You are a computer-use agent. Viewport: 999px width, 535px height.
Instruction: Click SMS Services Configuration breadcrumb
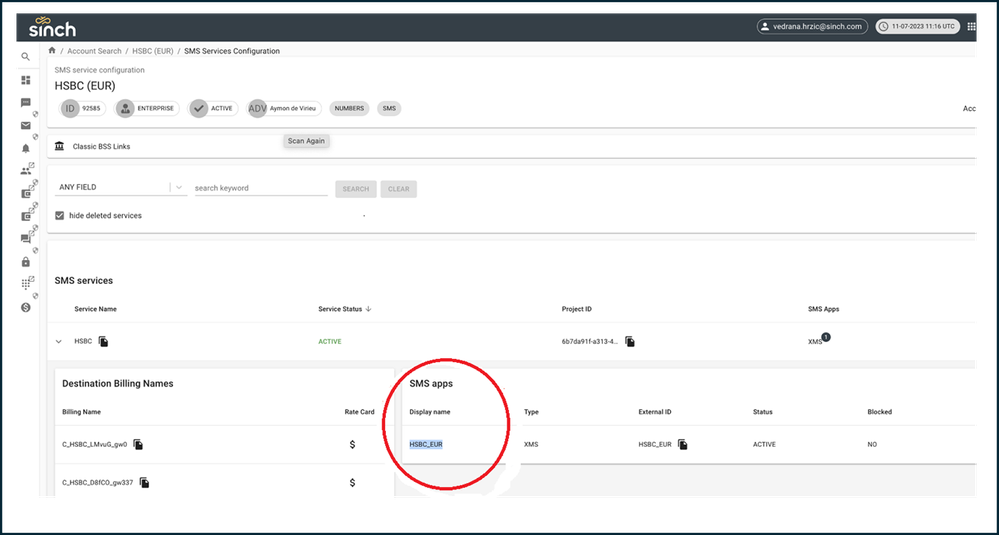[x=232, y=51]
